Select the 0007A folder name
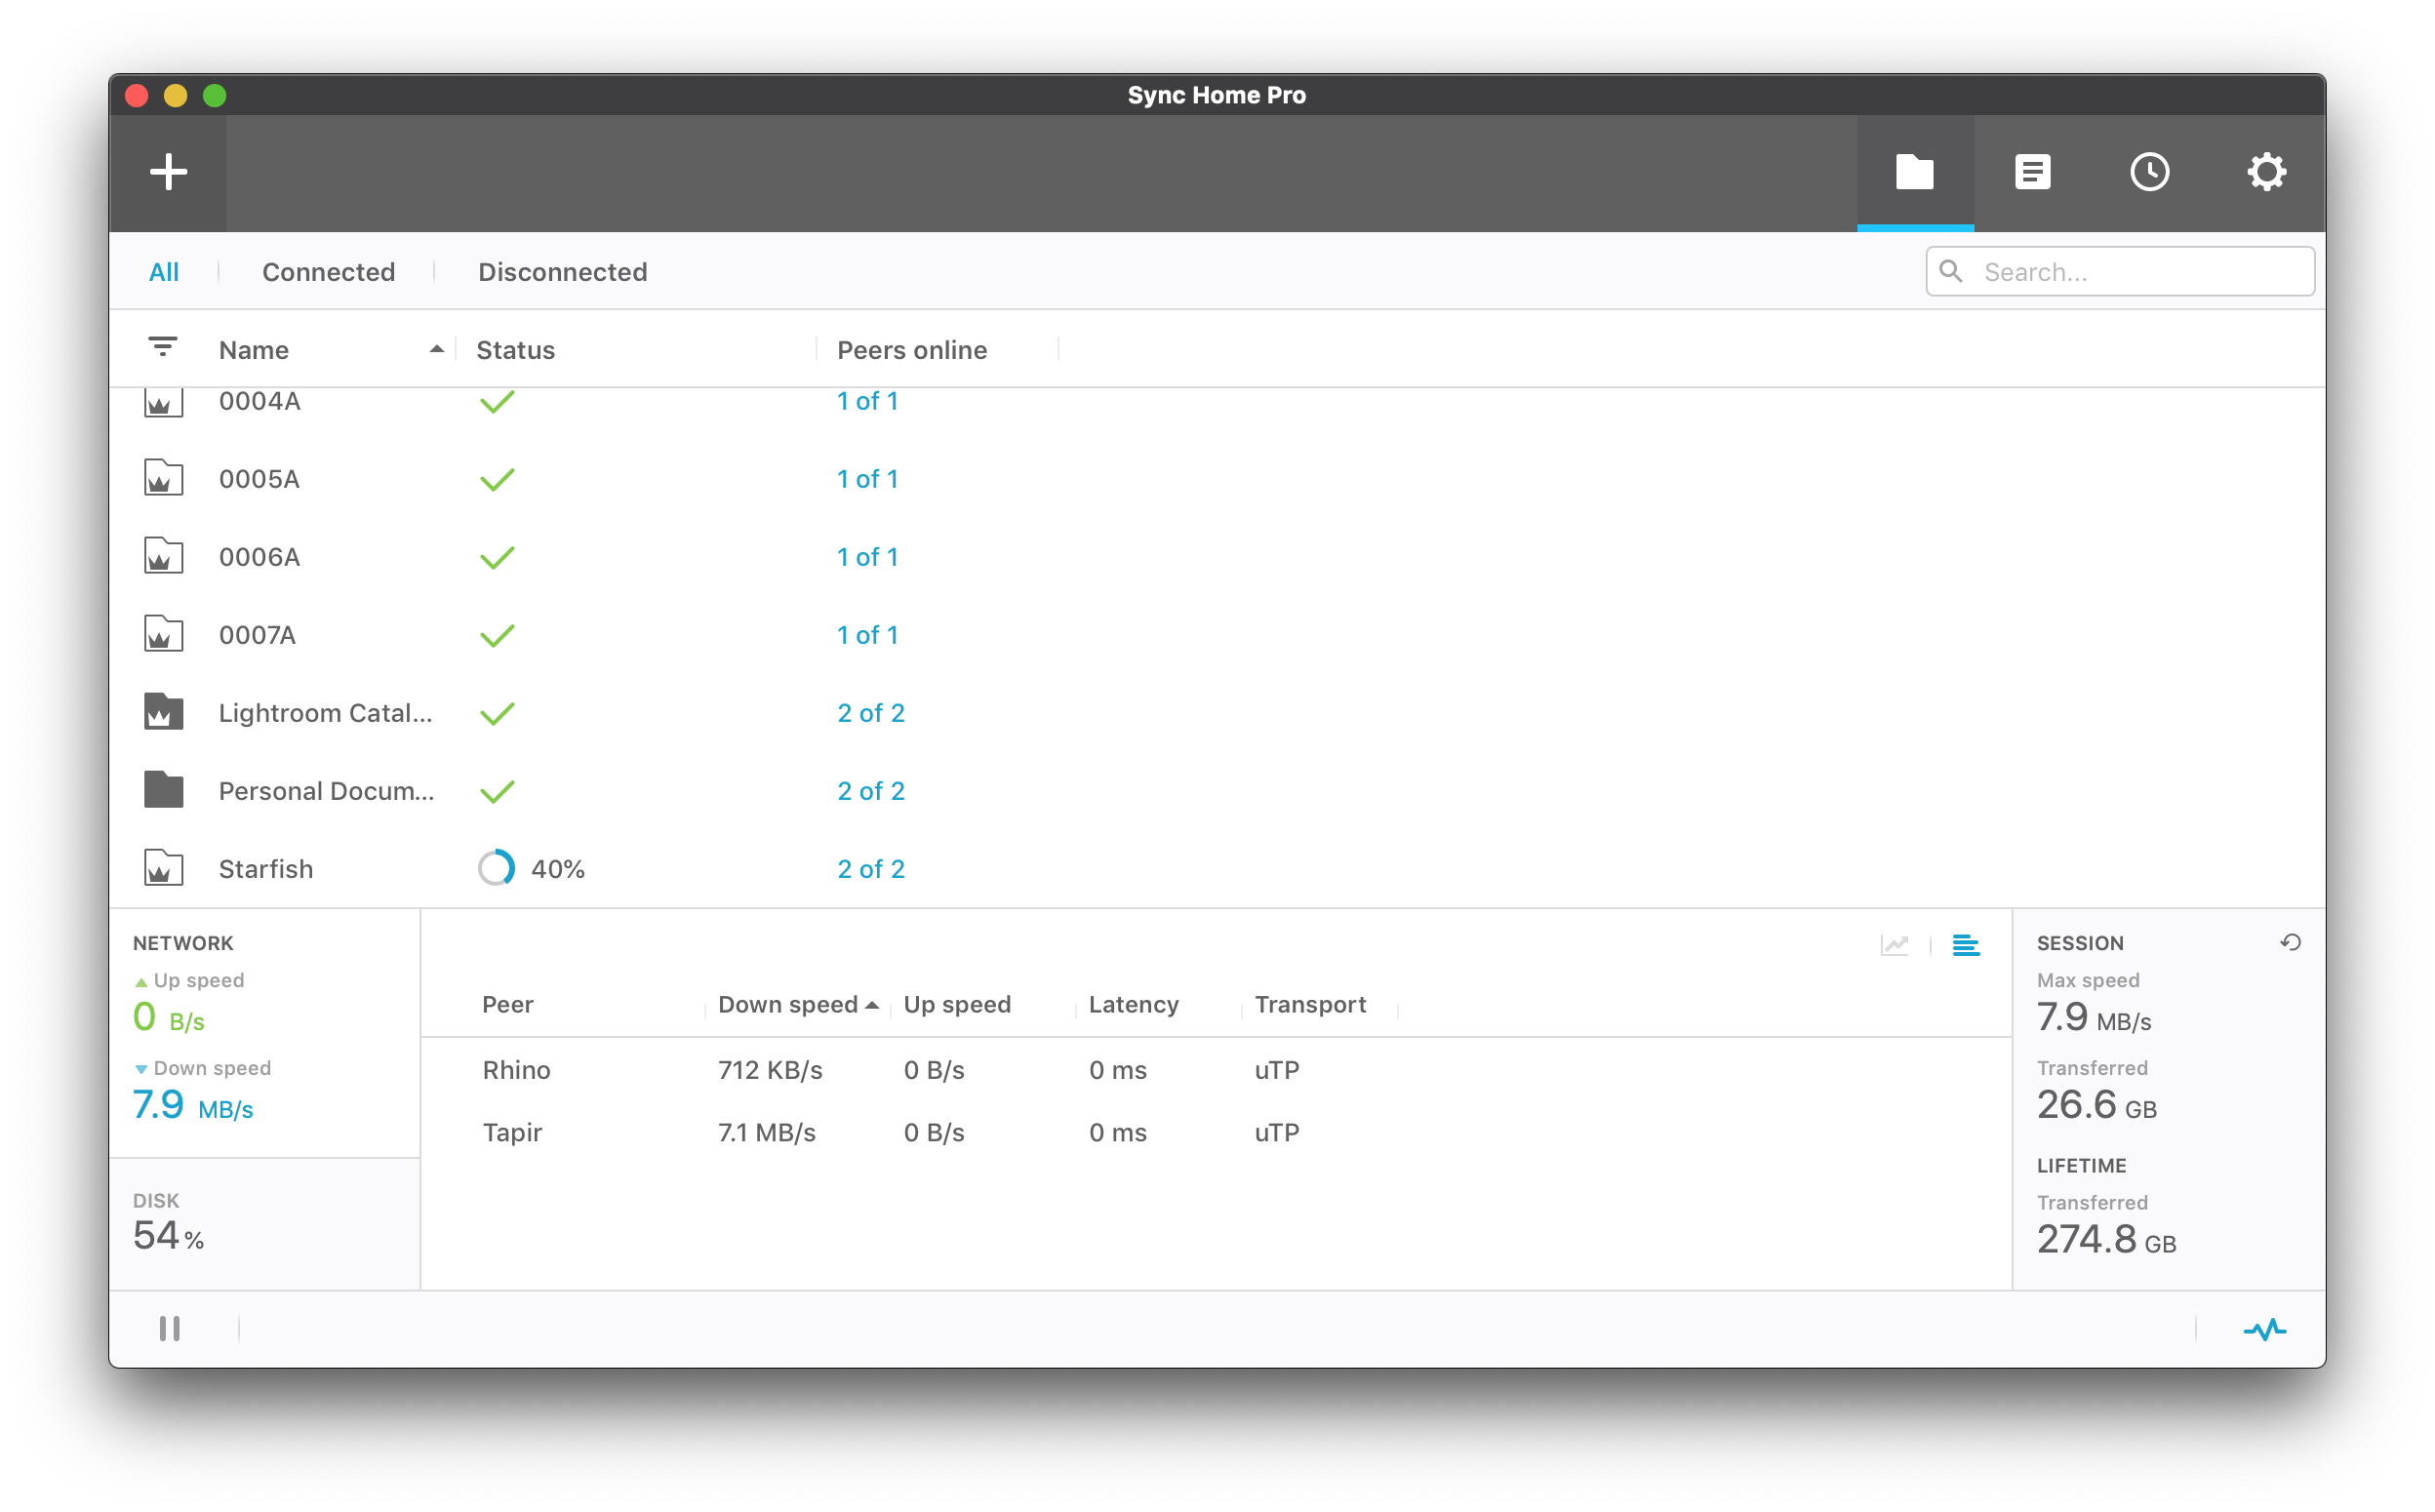The image size is (2435, 1512). (x=258, y=636)
